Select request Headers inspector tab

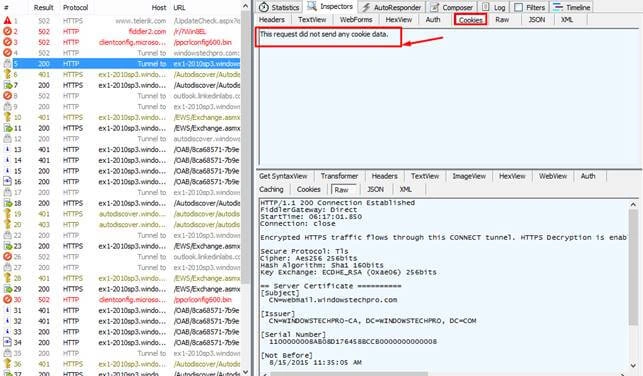(x=271, y=20)
